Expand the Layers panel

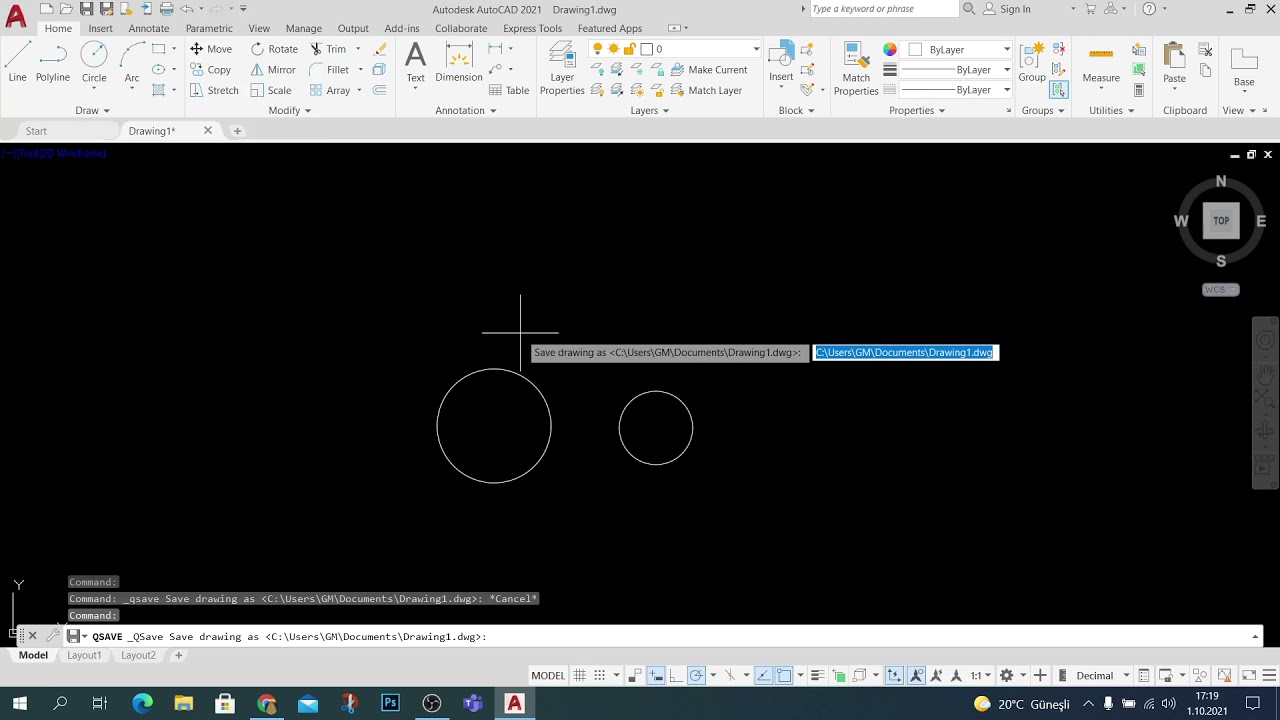(x=650, y=110)
